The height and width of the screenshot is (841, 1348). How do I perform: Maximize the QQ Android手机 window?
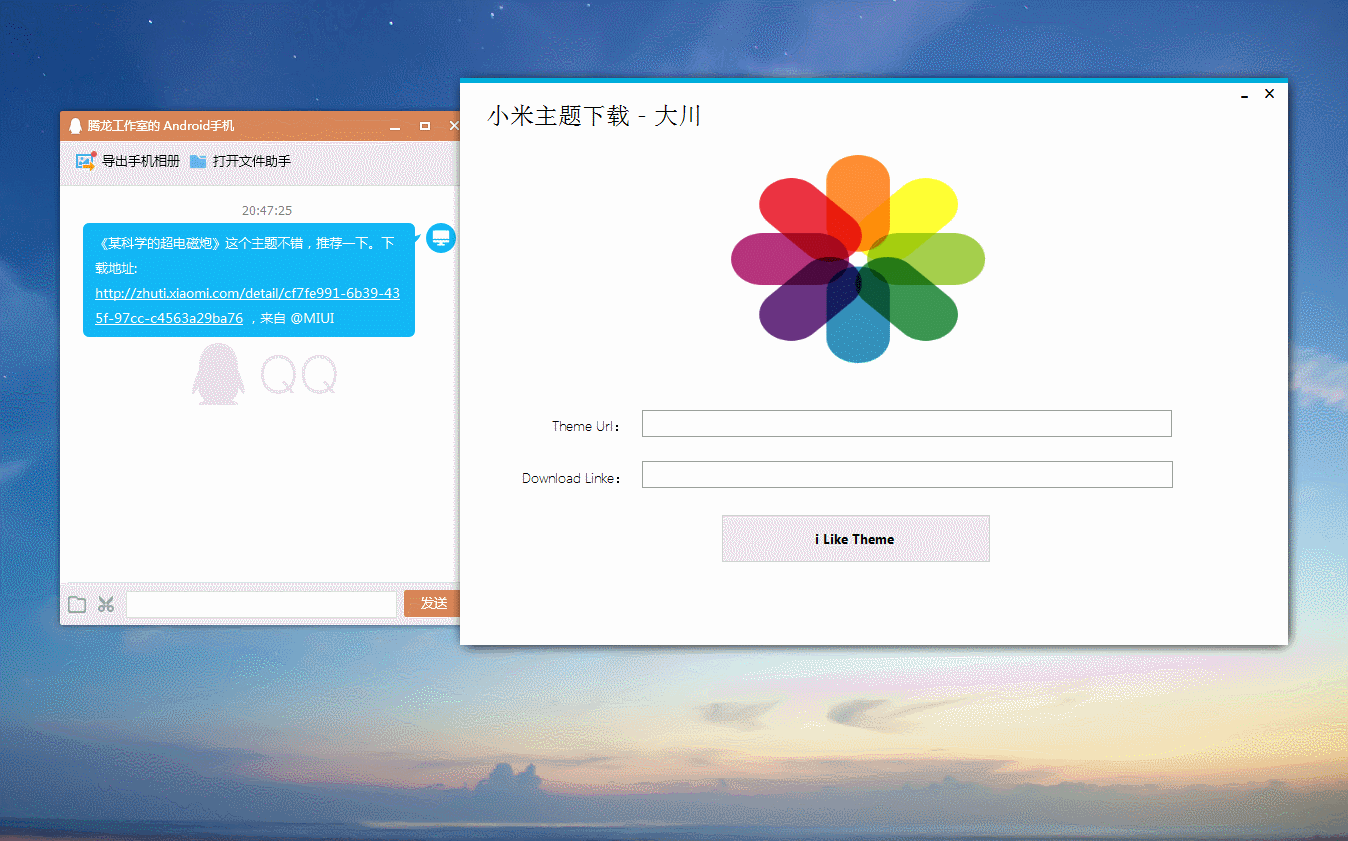point(425,126)
